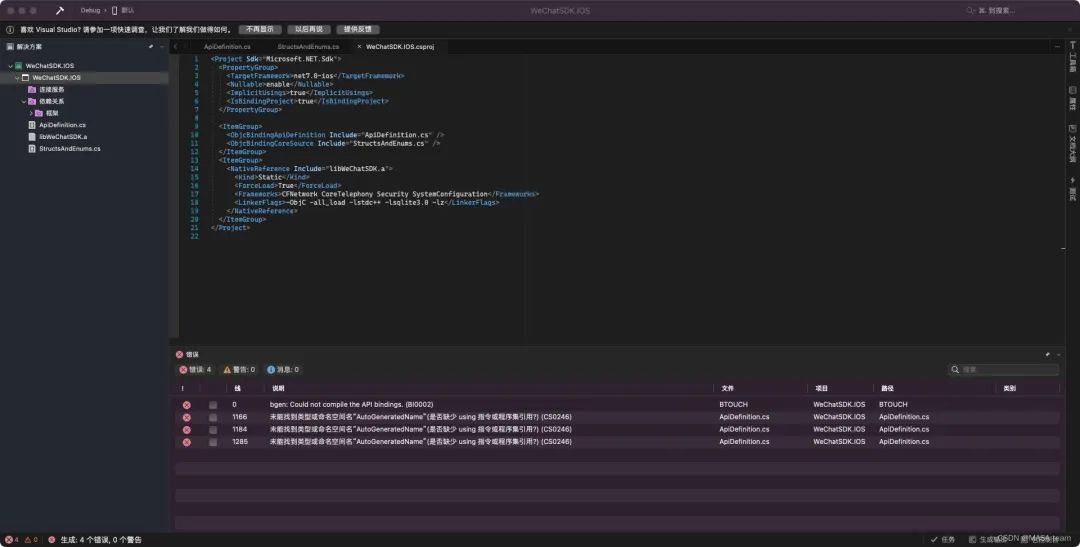Image resolution: width=1080 pixels, height=547 pixels.
Task: Collapse the 依赖关系 node
Action: [x=24, y=101]
